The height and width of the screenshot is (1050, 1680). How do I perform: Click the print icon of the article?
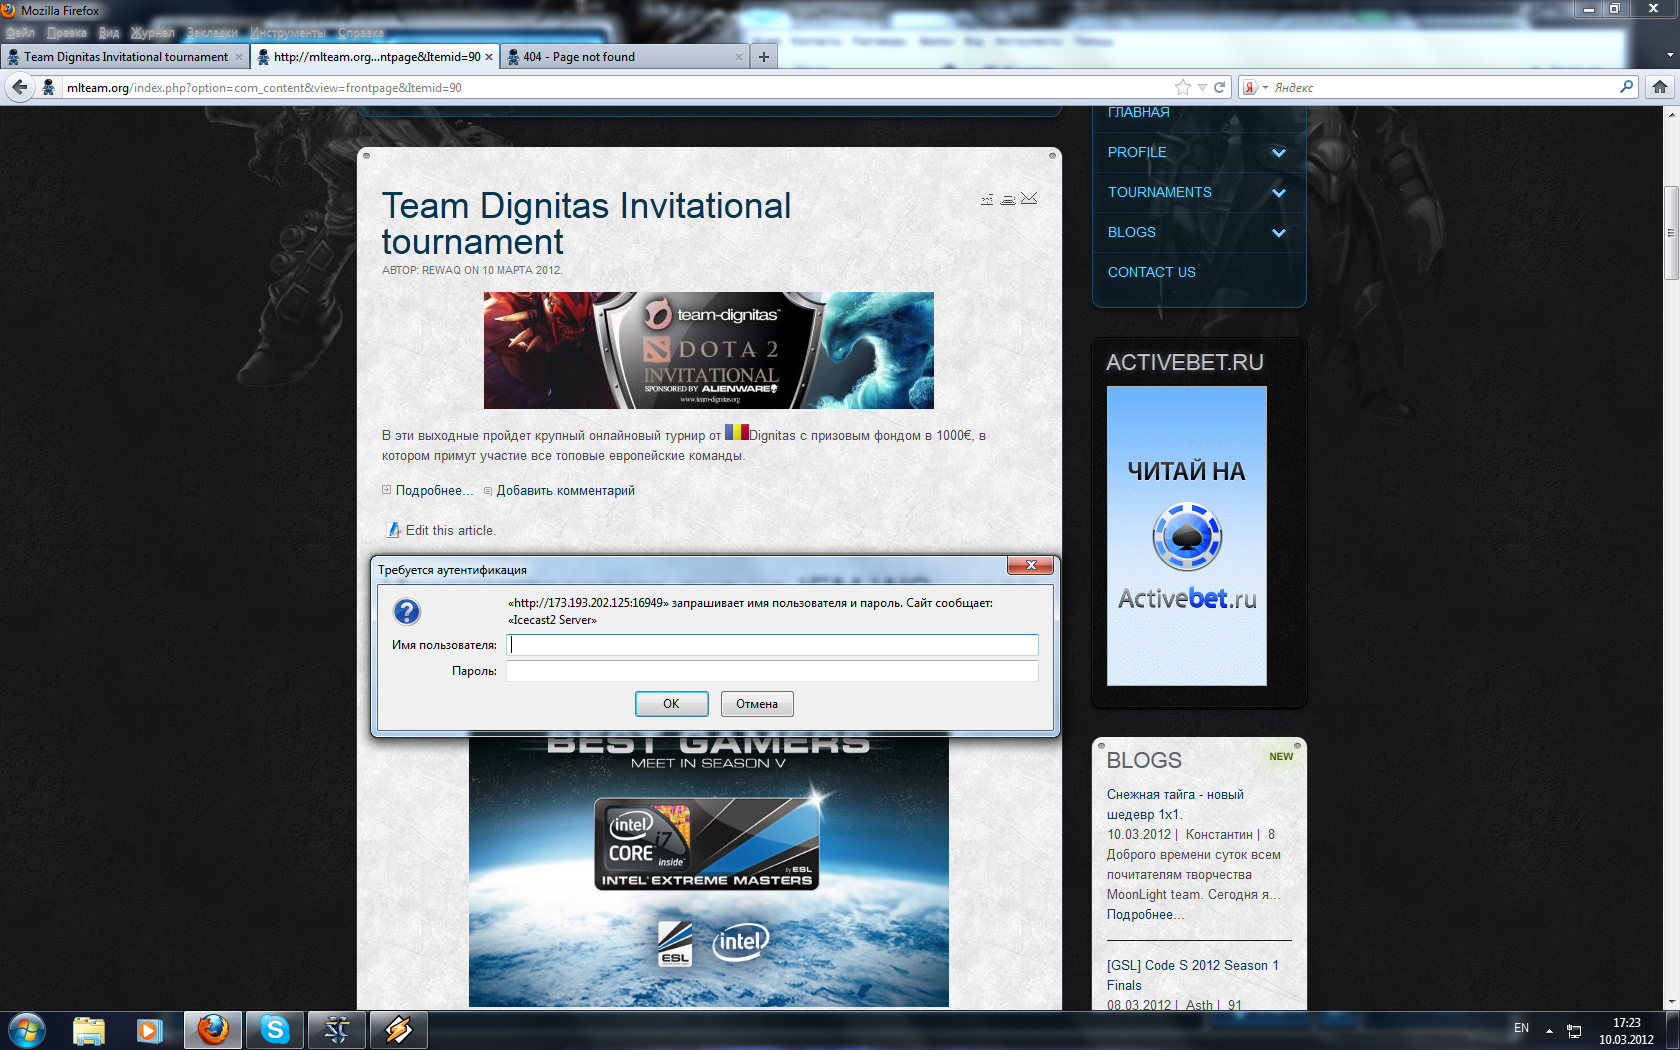coord(1008,199)
